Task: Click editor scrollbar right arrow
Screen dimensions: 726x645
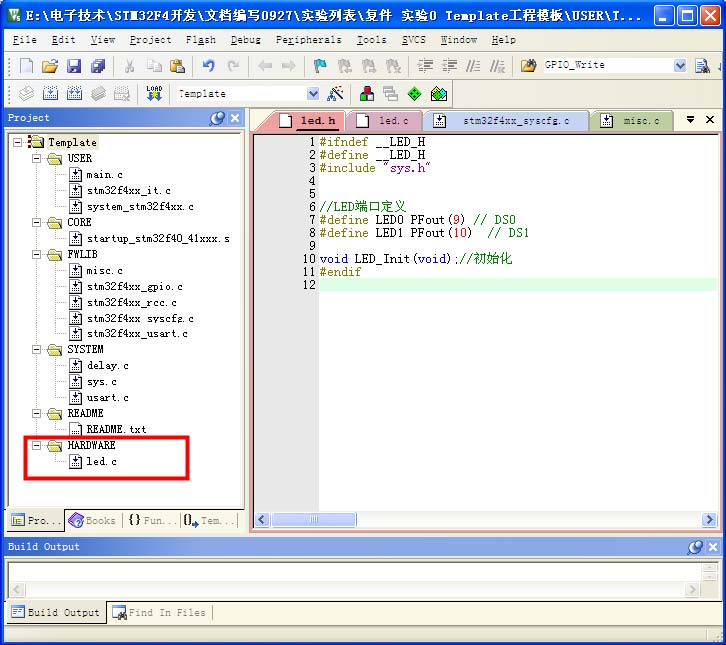Action: click(708, 520)
